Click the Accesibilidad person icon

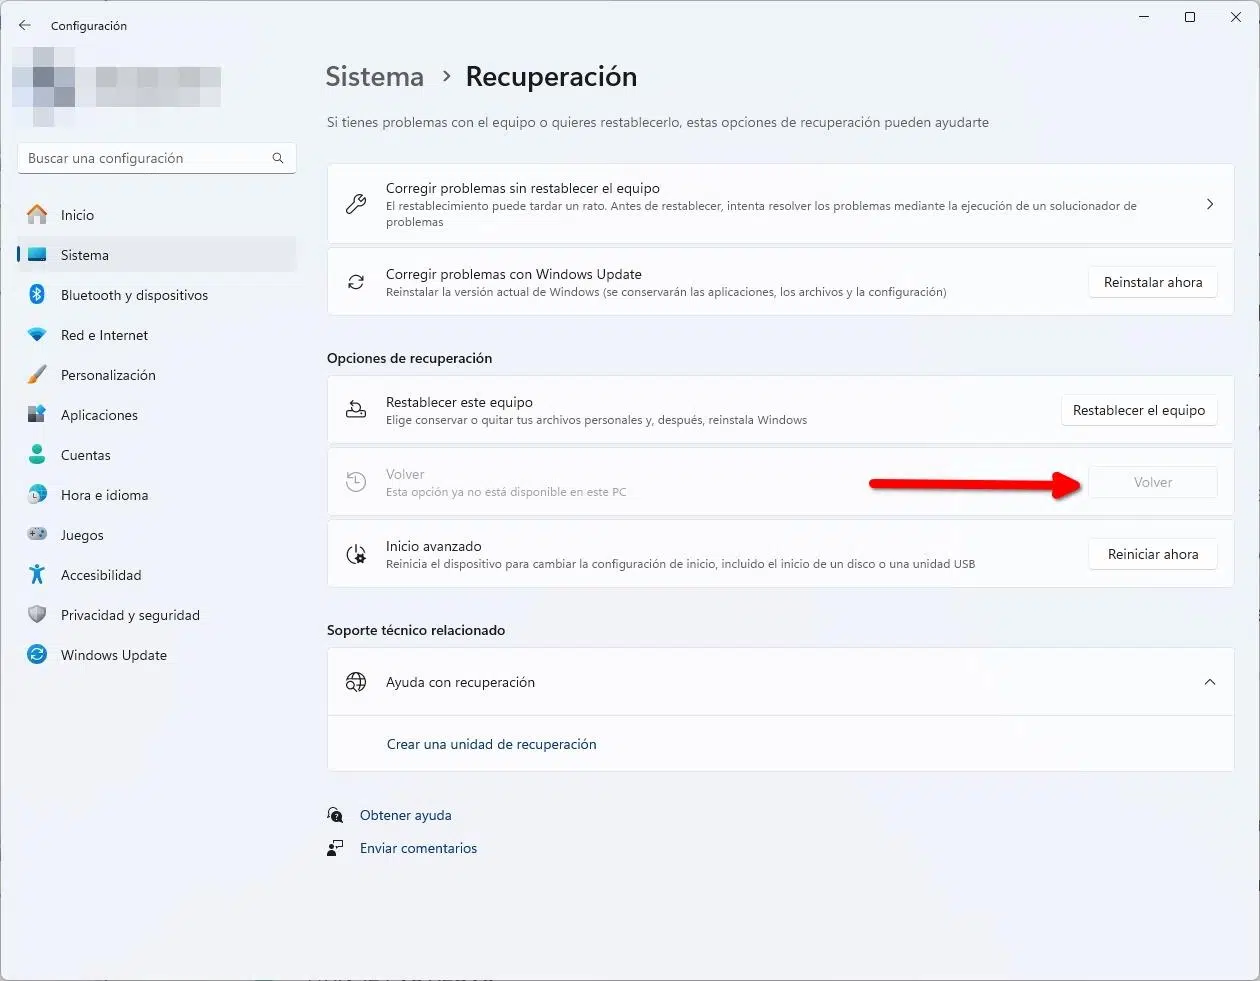tap(37, 575)
